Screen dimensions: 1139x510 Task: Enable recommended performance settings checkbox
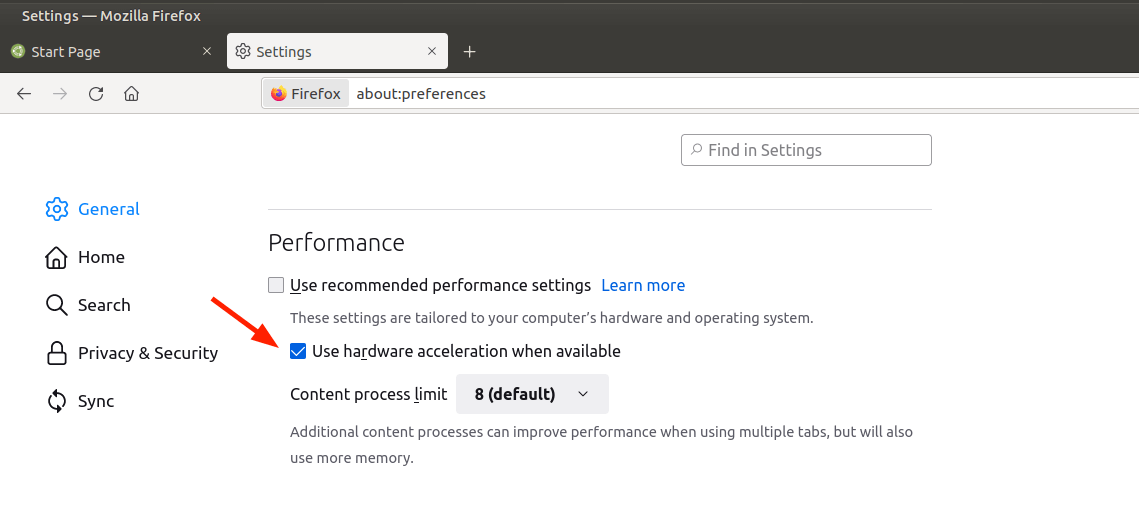tap(277, 286)
